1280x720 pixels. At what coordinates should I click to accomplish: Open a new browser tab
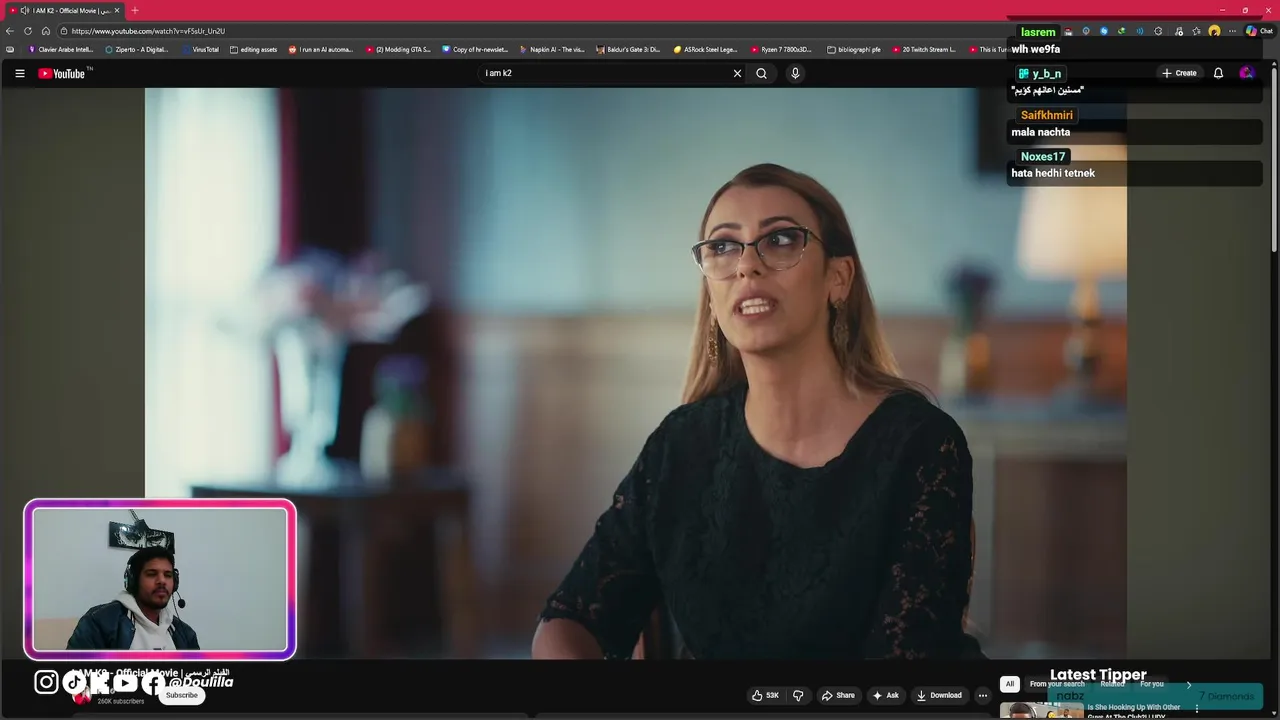pos(135,10)
